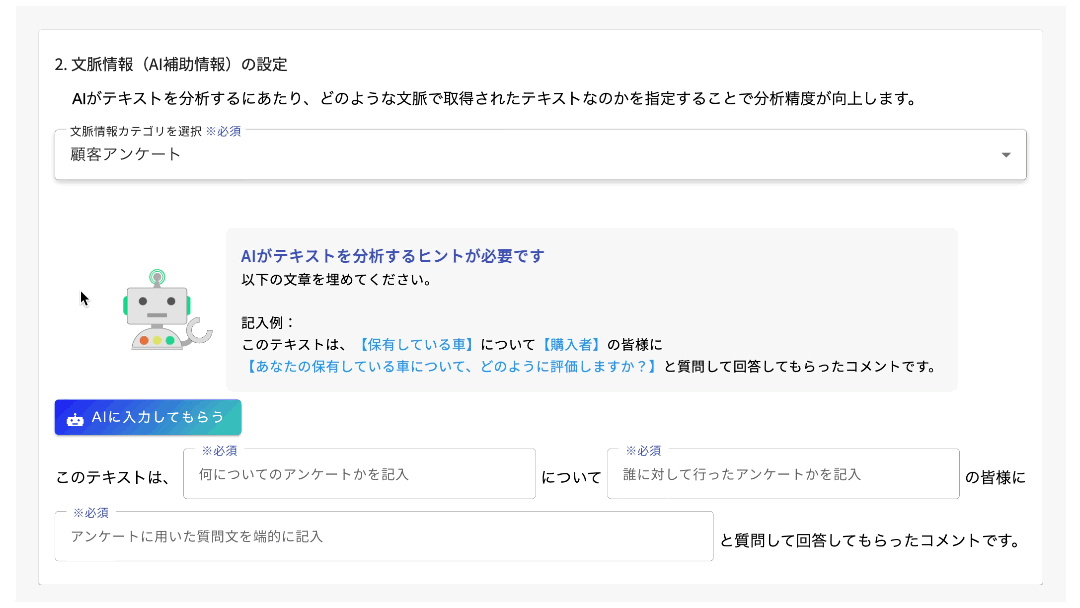The height and width of the screenshot is (608, 1080).
Task: Click the robot's left eye
Action: point(142,300)
